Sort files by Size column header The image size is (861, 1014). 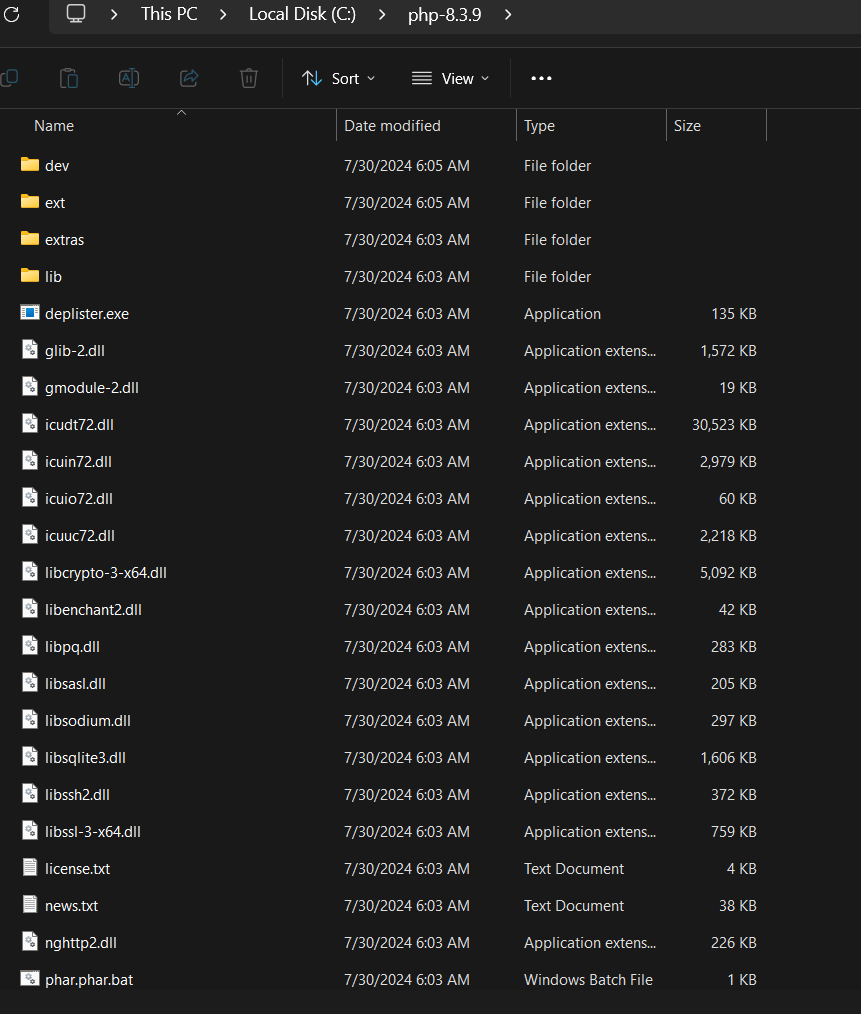pyautogui.click(x=687, y=126)
